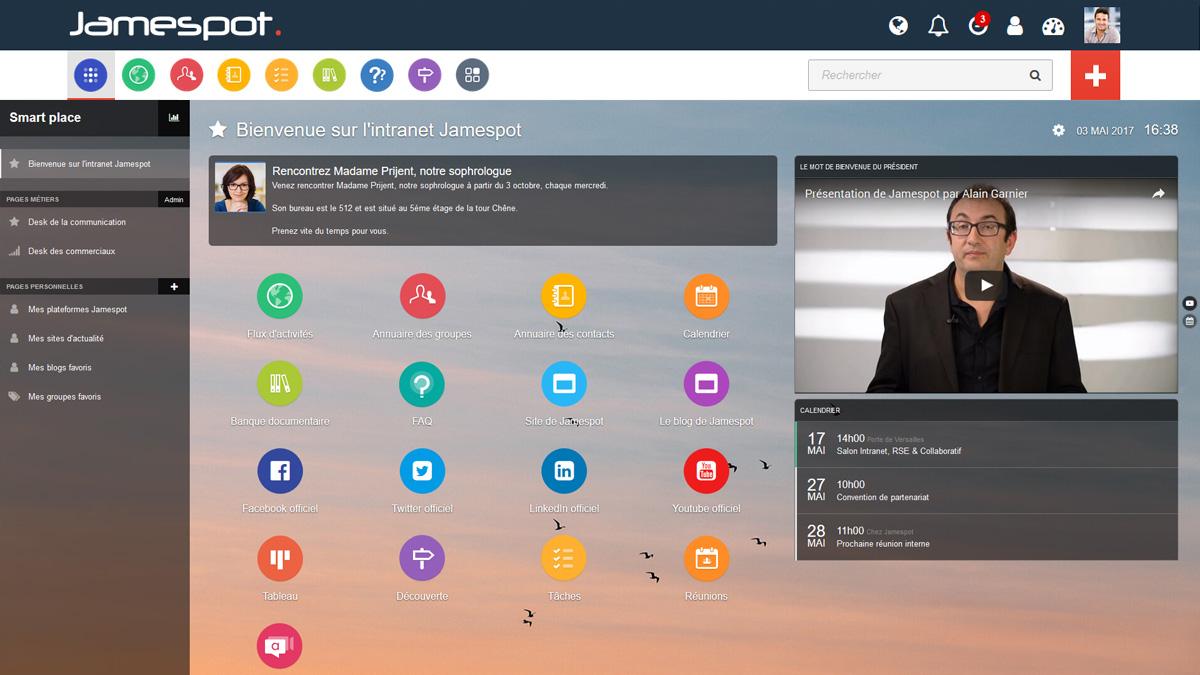Open the apps grid icon in toolbar
This screenshot has height=675, width=1200.
pos(90,75)
